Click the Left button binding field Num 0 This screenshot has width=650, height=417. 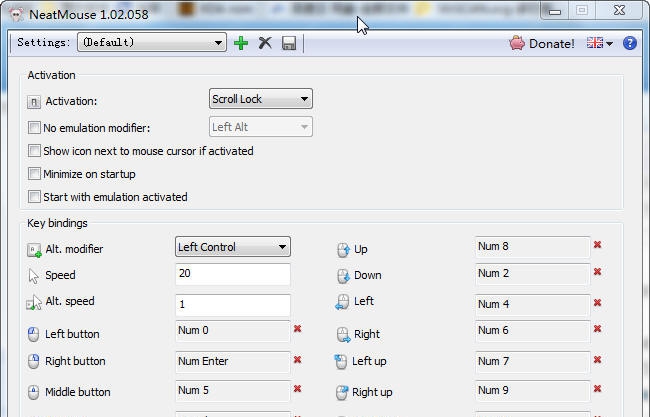pyautogui.click(x=233, y=331)
